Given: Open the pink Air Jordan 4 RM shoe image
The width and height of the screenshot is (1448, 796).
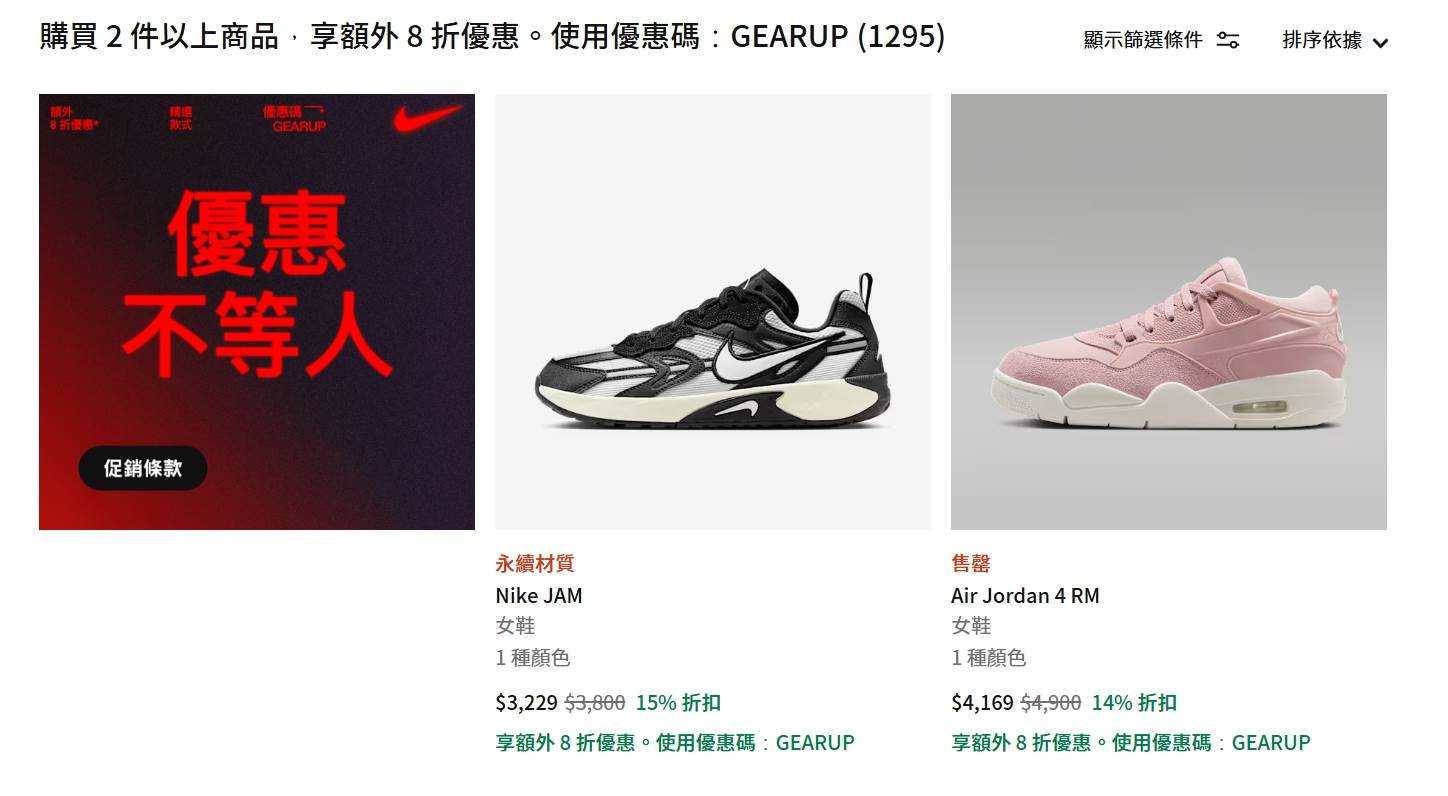Looking at the screenshot, I should coord(1169,312).
